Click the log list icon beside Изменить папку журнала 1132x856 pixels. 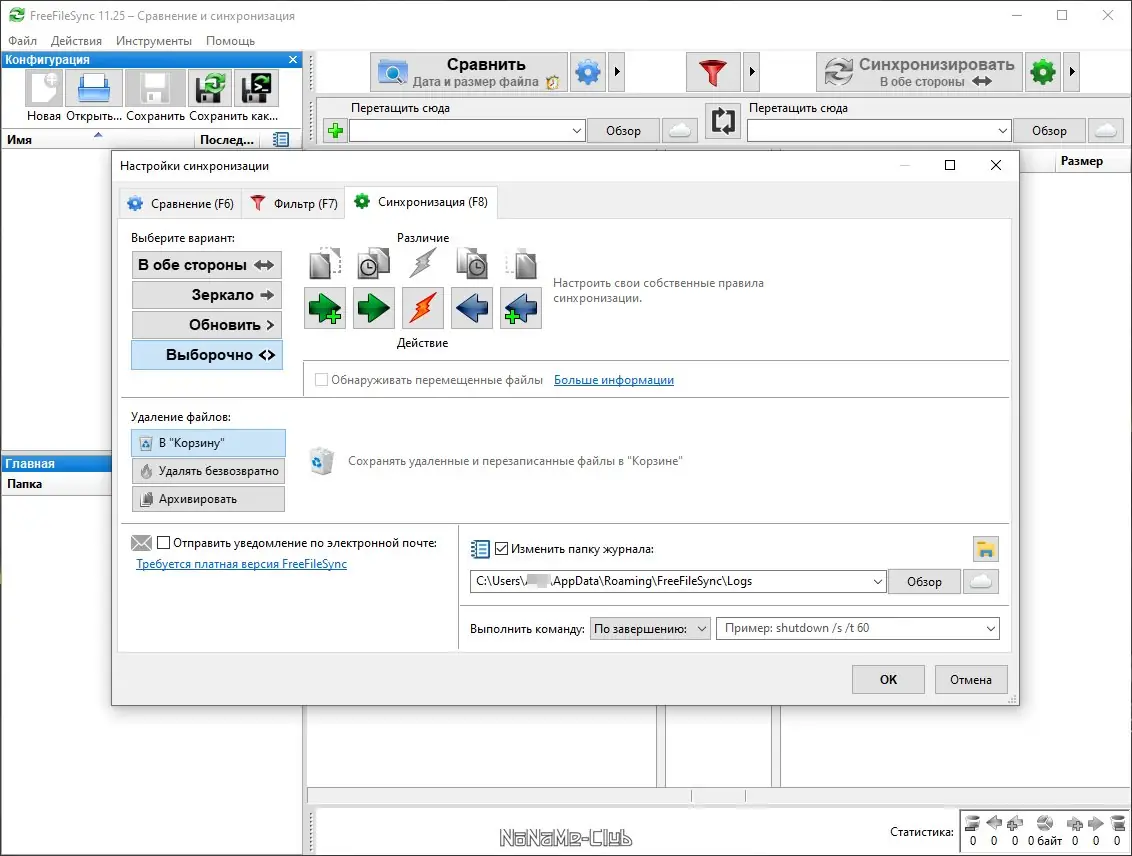(x=480, y=549)
